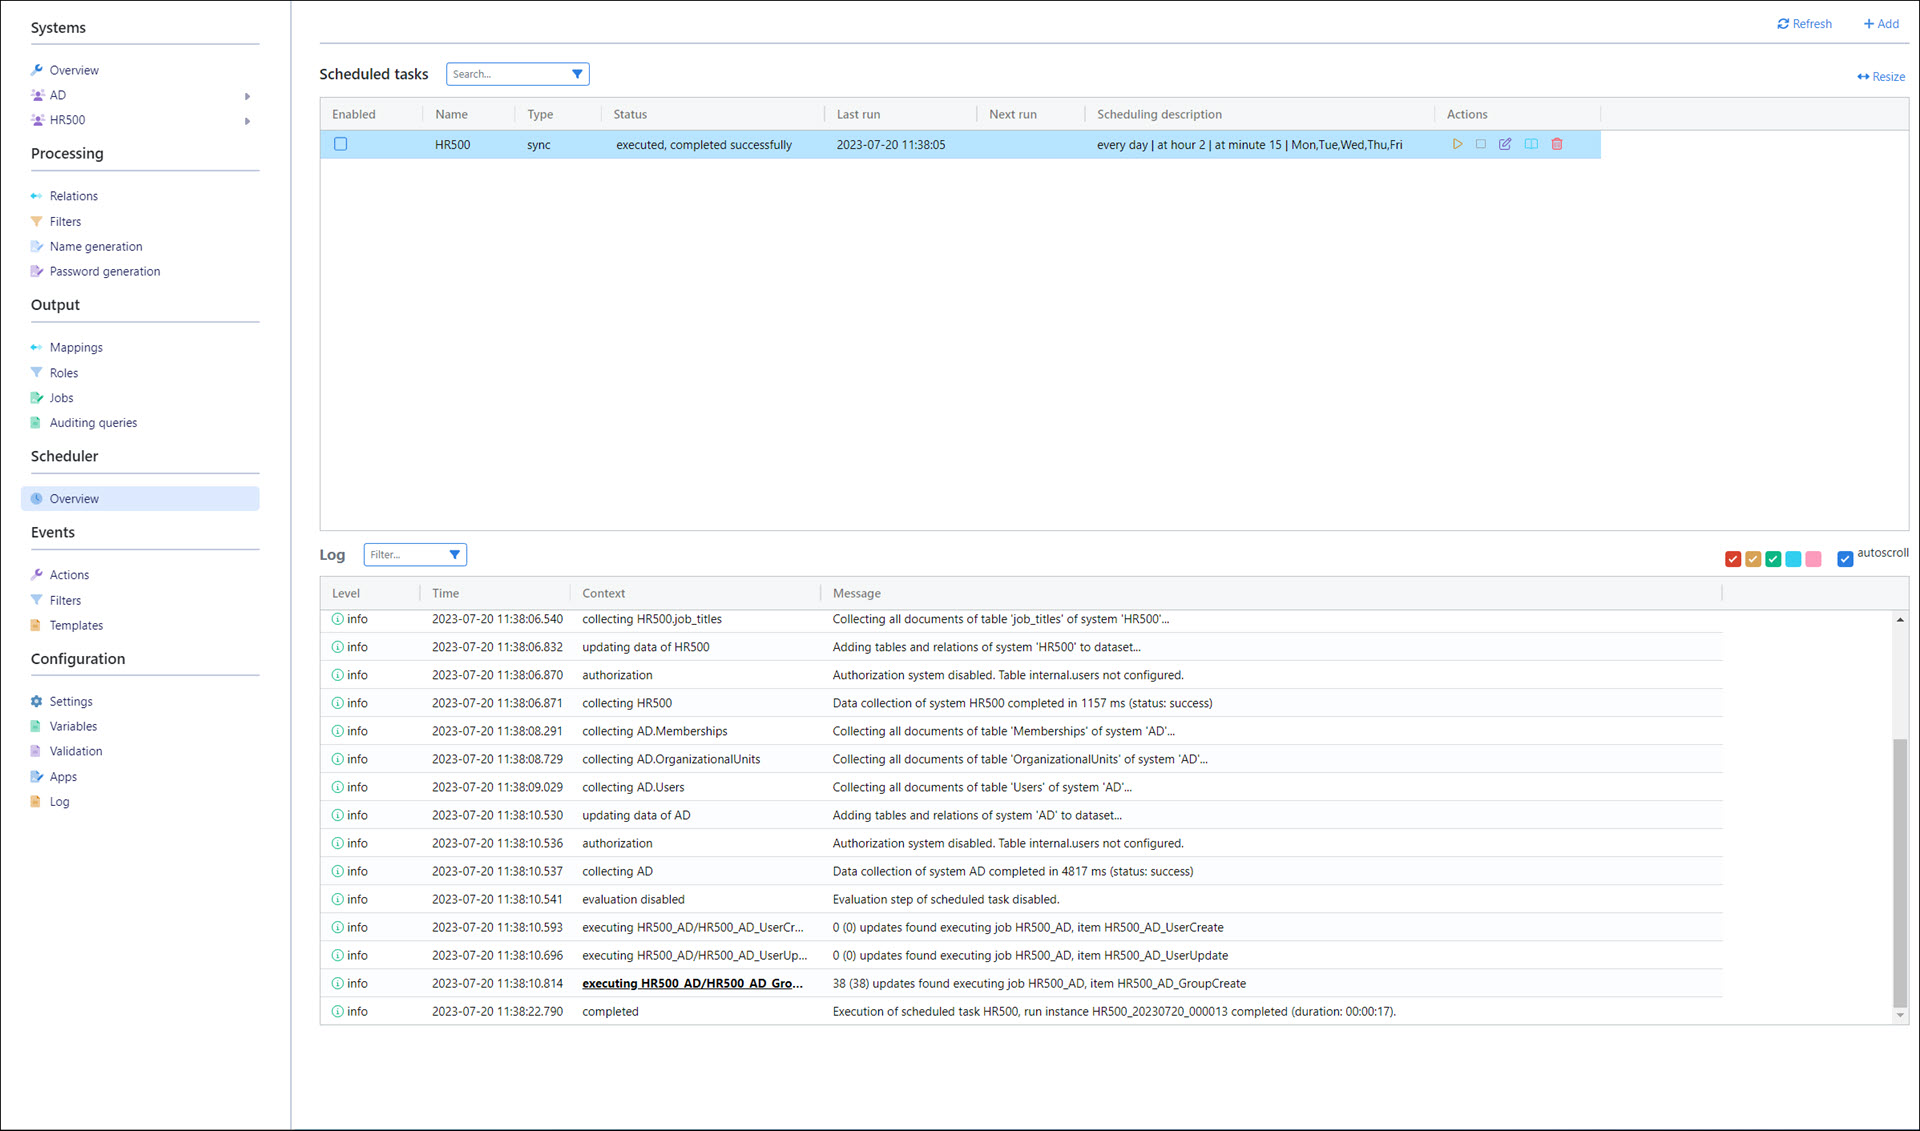Click info icon of the completed log row
The height and width of the screenshot is (1131, 1920).
coord(338,1011)
